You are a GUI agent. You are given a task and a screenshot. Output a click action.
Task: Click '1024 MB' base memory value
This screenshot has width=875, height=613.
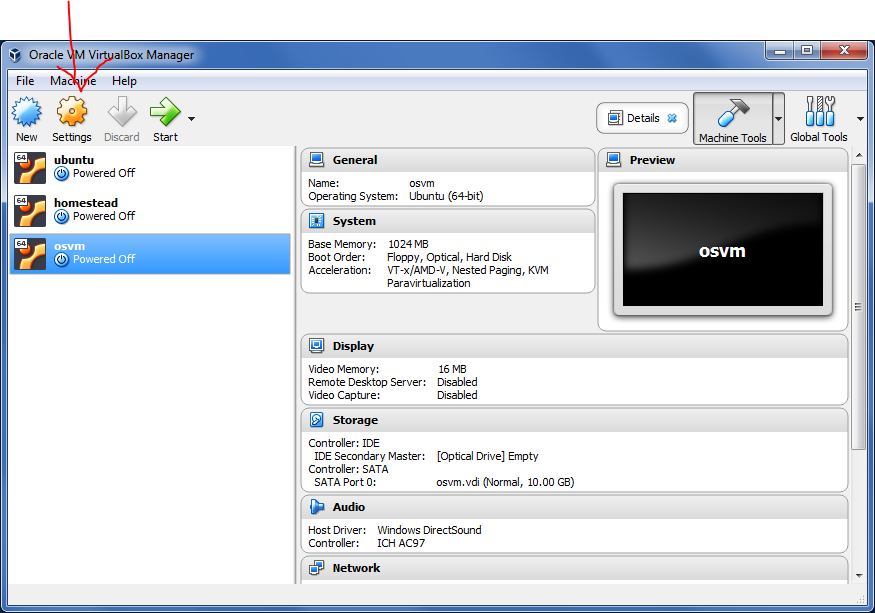pos(408,244)
